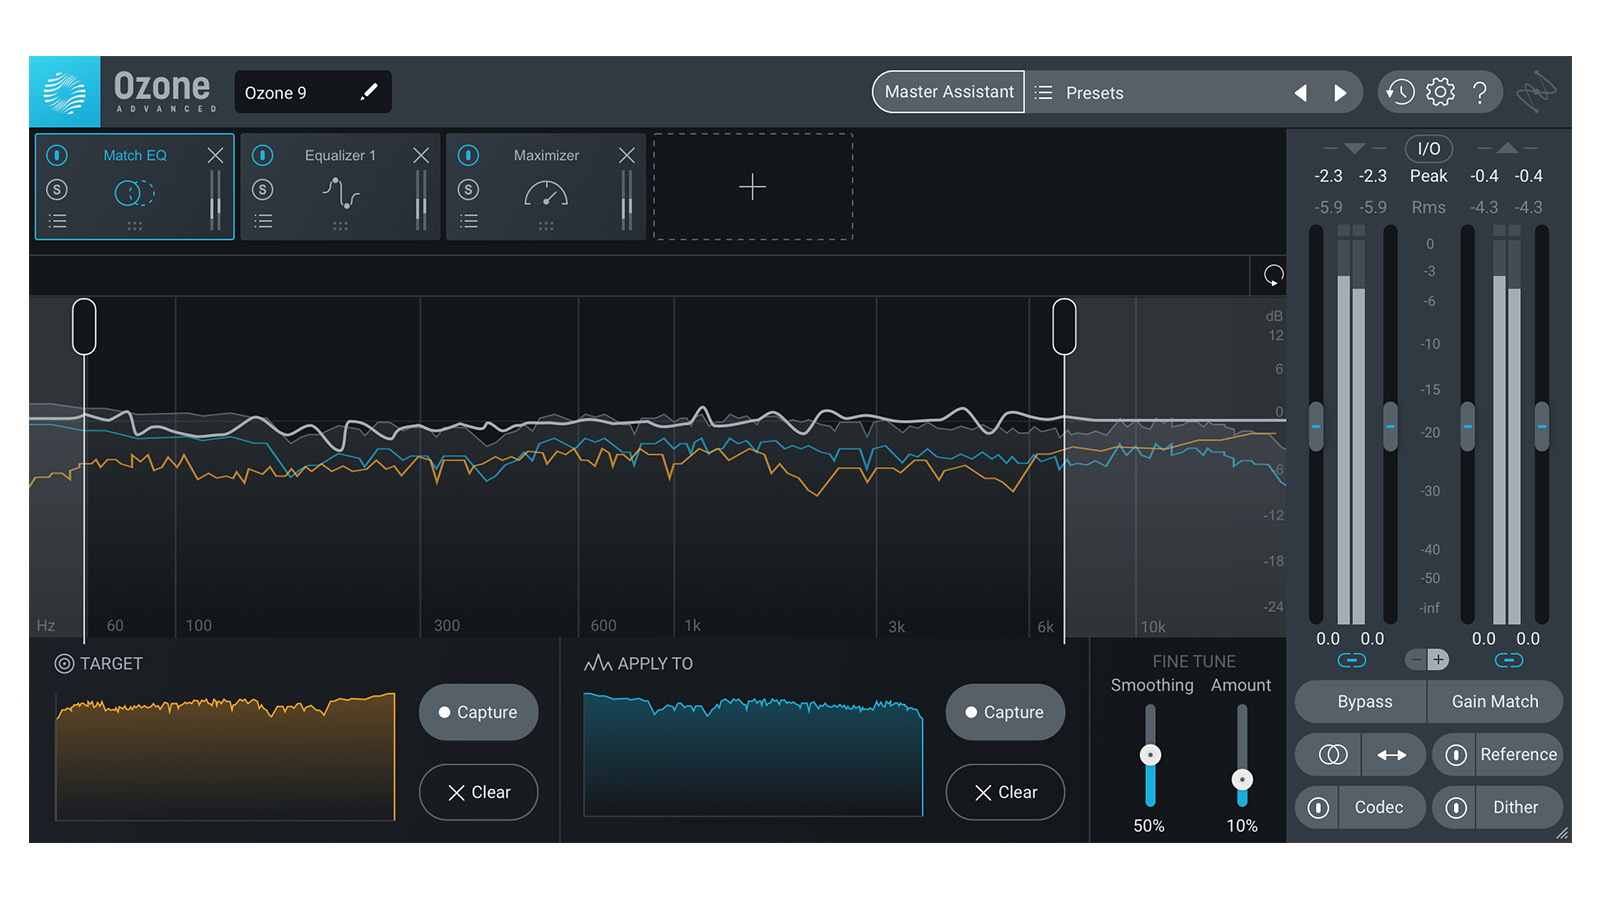Click the Smoothing slider handle
1600x900 pixels.
tap(1150, 755)
